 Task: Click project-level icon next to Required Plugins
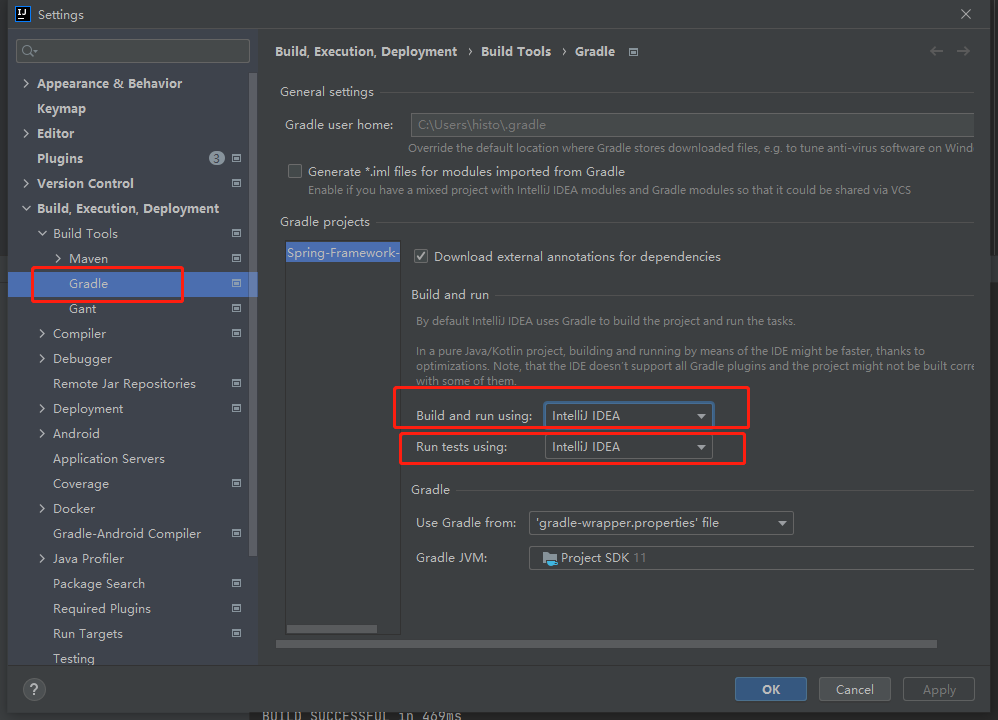click(x=237, y=608)
